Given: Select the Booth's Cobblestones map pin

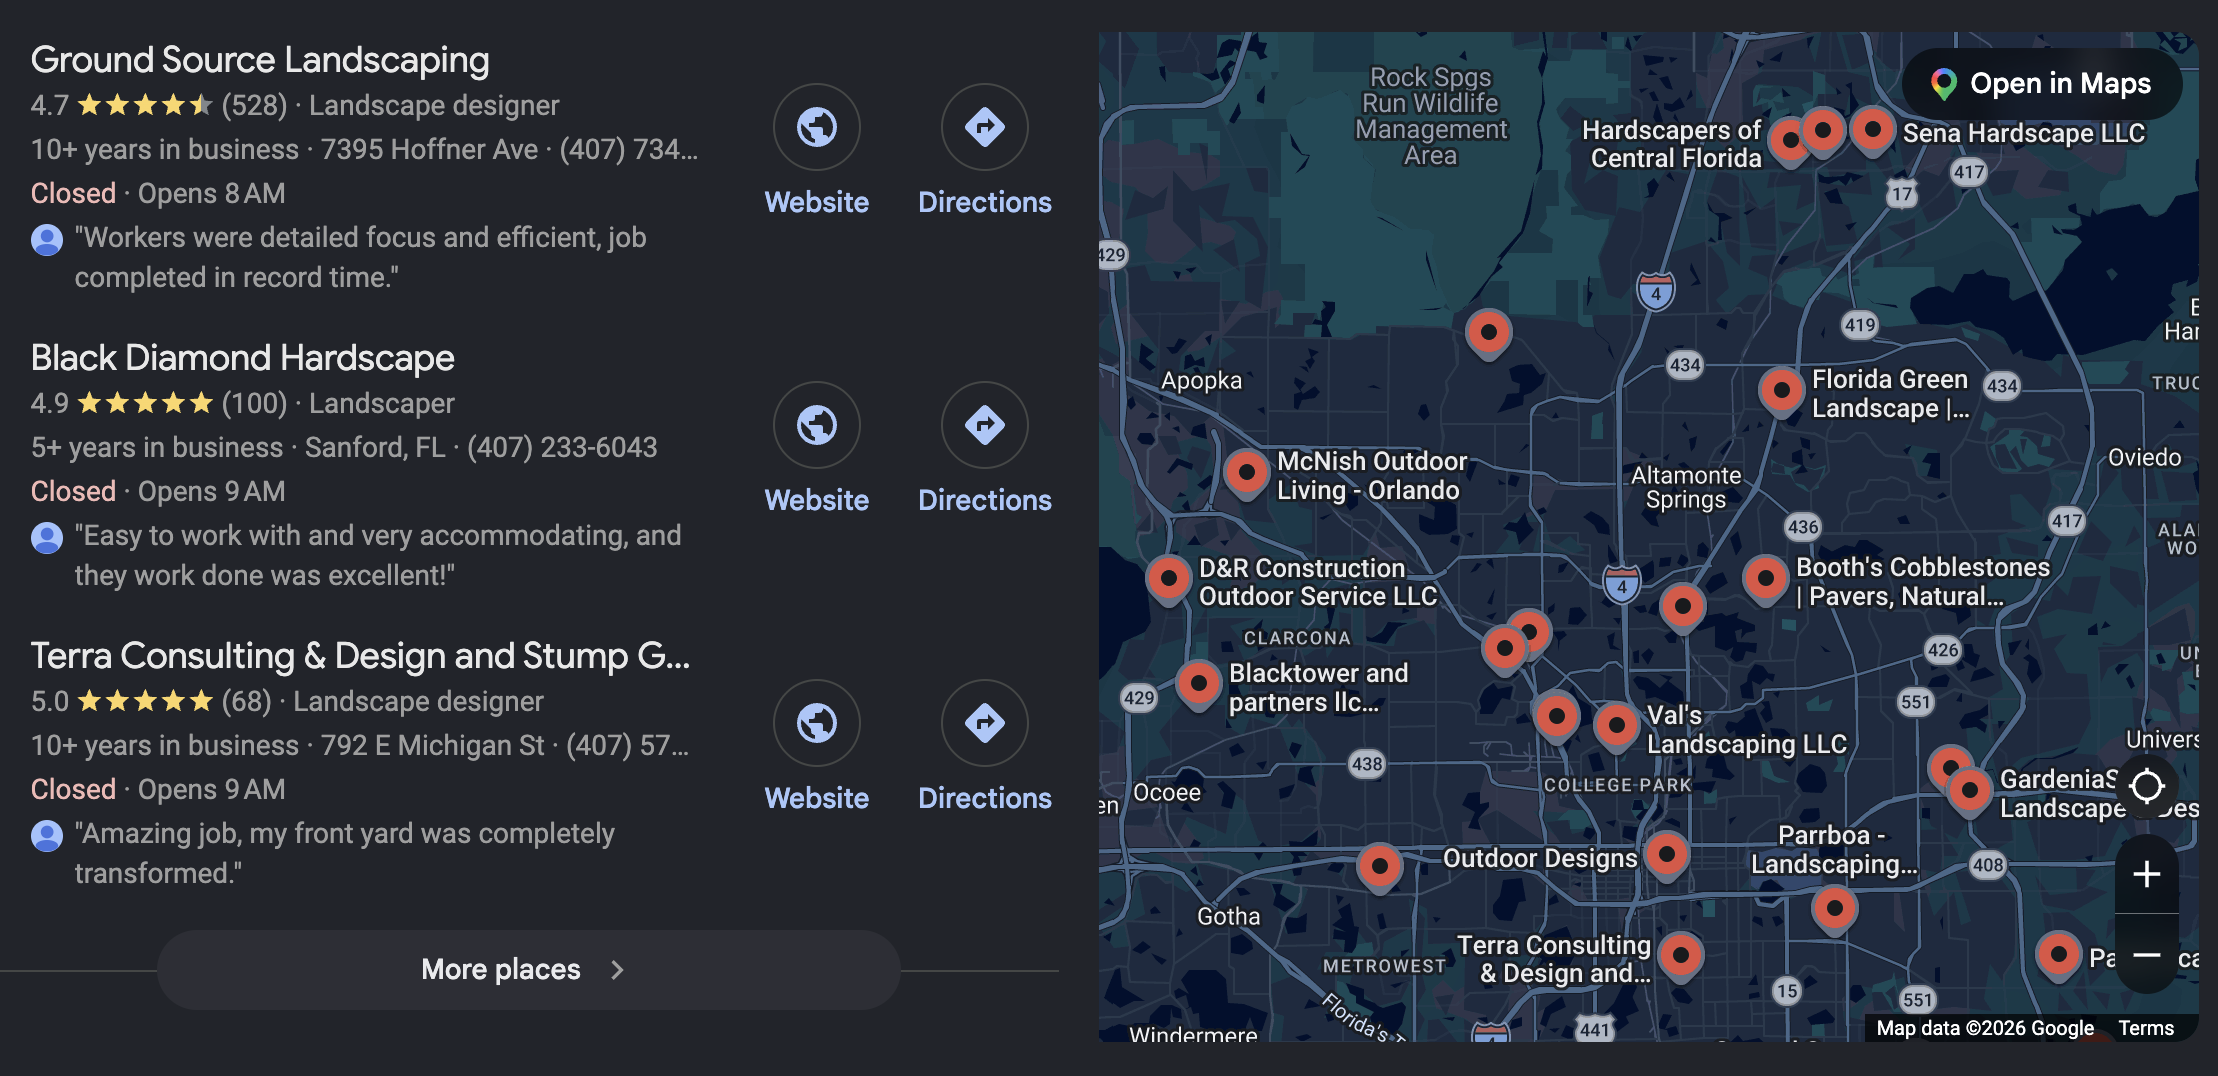Looking at the screenshot, I should [1765, 580].
